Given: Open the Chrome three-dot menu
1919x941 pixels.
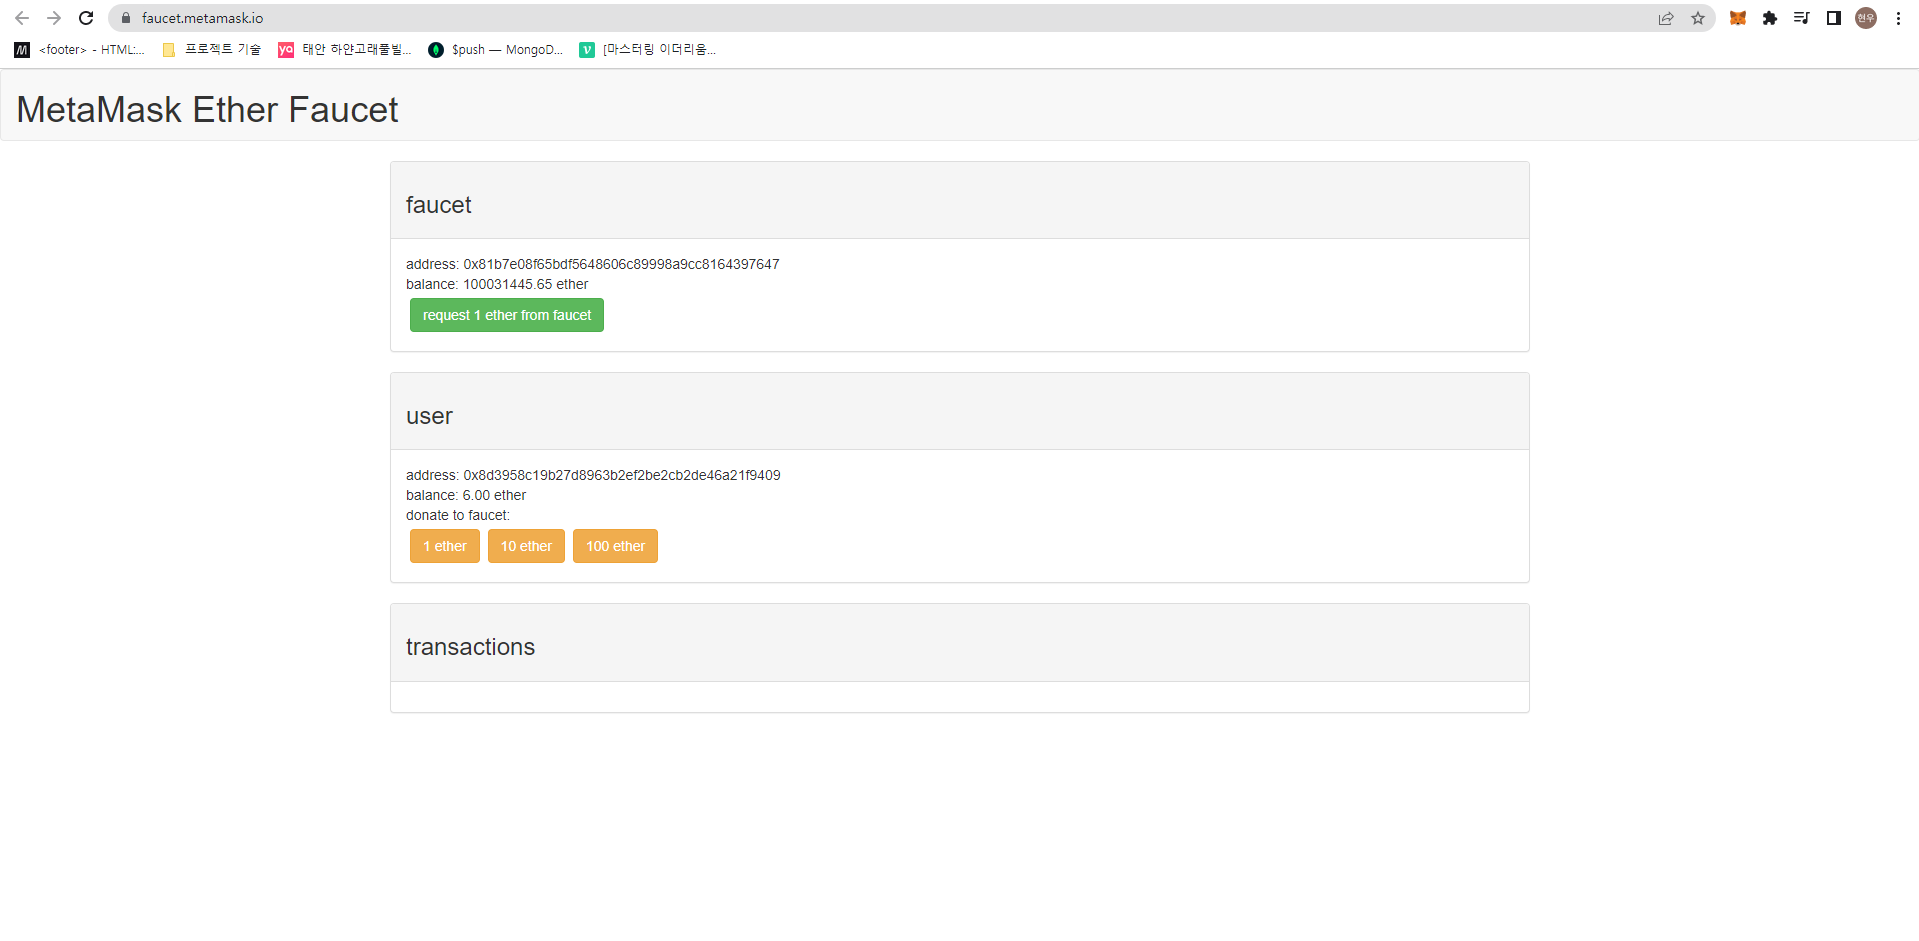Looking at the screenshot, I should coord(1898,18).
